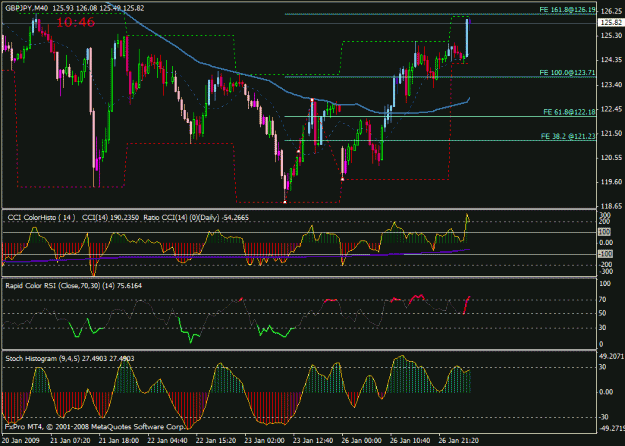Click the 26 Jan 00:00 time axis label
Image resolution: width=625 pixels, height=446 pixels.
coord(362,441)
